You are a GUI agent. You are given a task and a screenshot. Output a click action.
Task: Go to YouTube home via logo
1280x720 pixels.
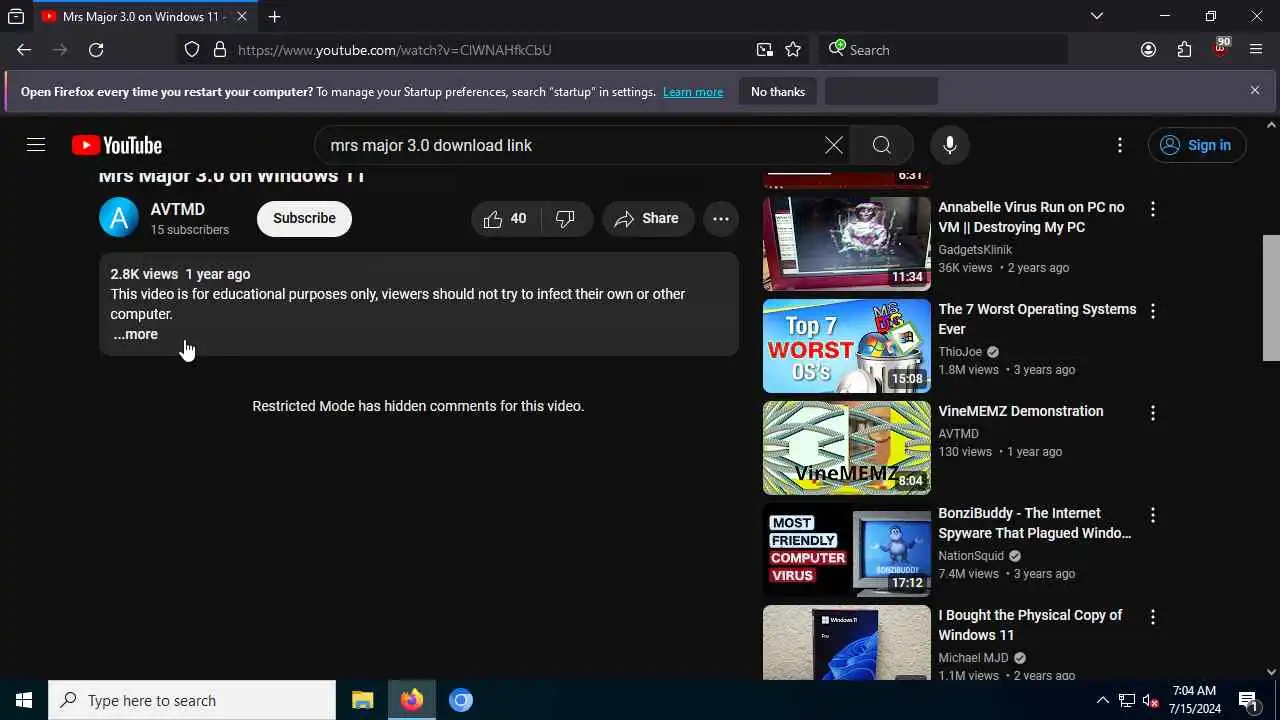(x=117, y=145)
